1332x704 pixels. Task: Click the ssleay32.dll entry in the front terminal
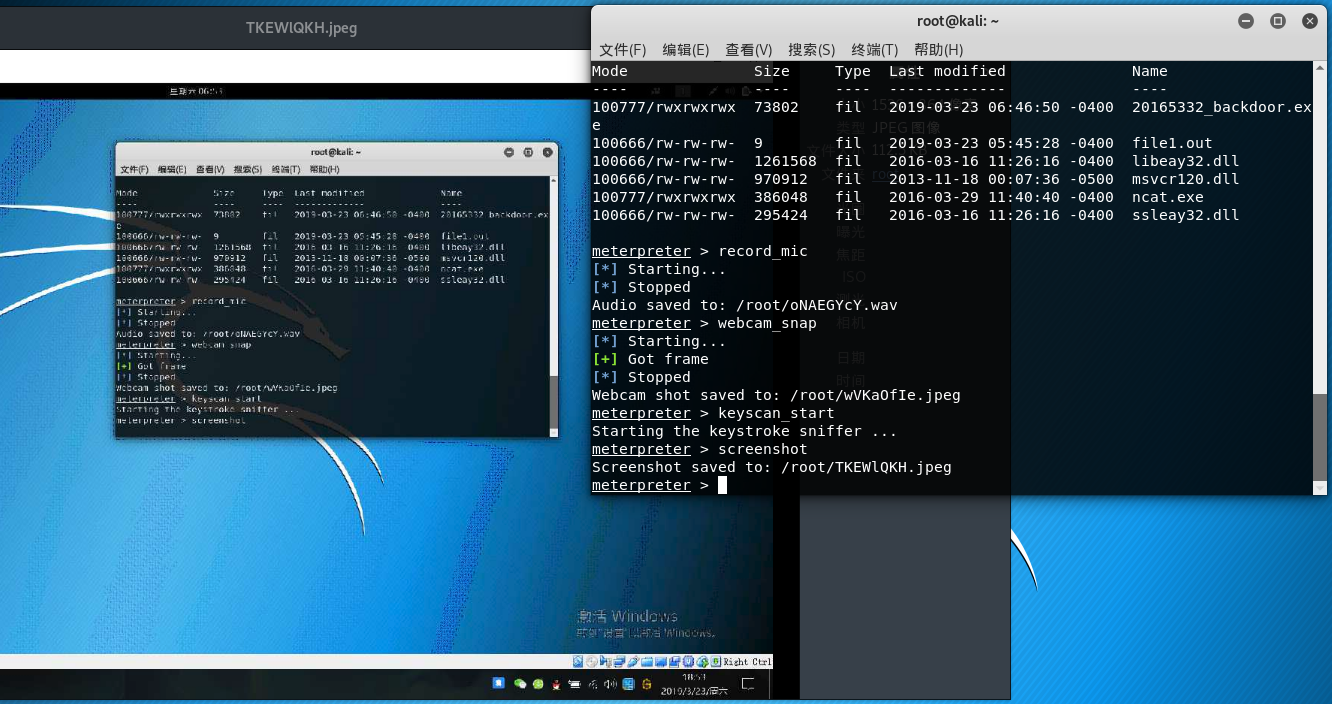click(1186, 215)
